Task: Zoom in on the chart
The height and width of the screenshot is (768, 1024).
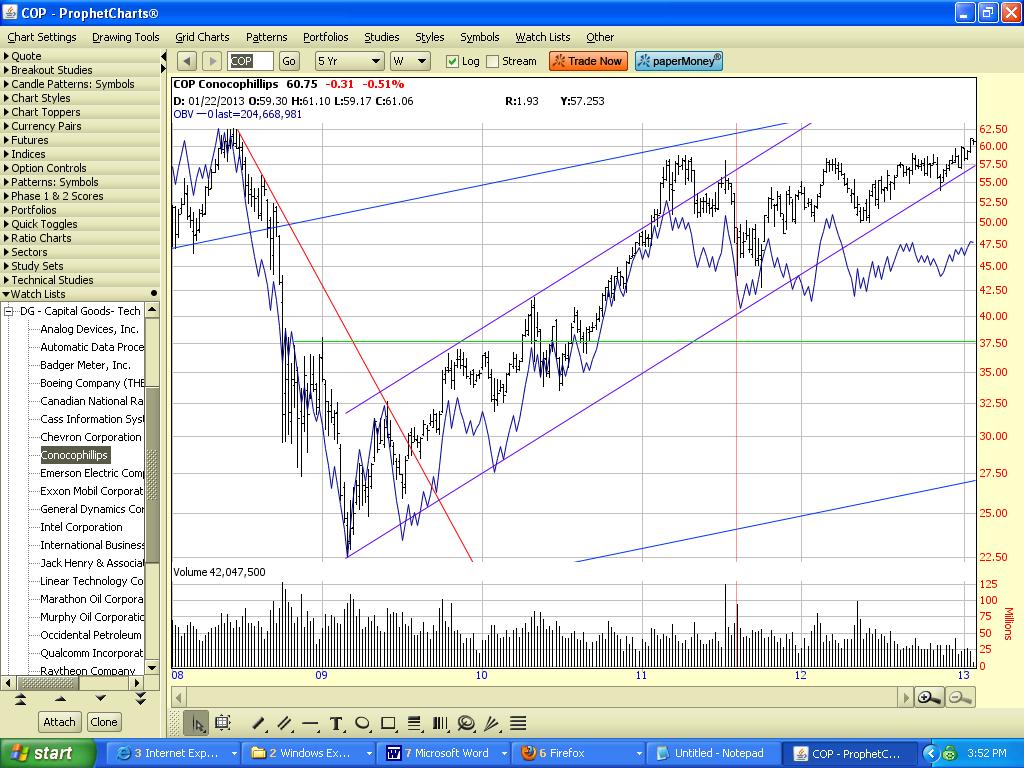Action: pos(929,697)
